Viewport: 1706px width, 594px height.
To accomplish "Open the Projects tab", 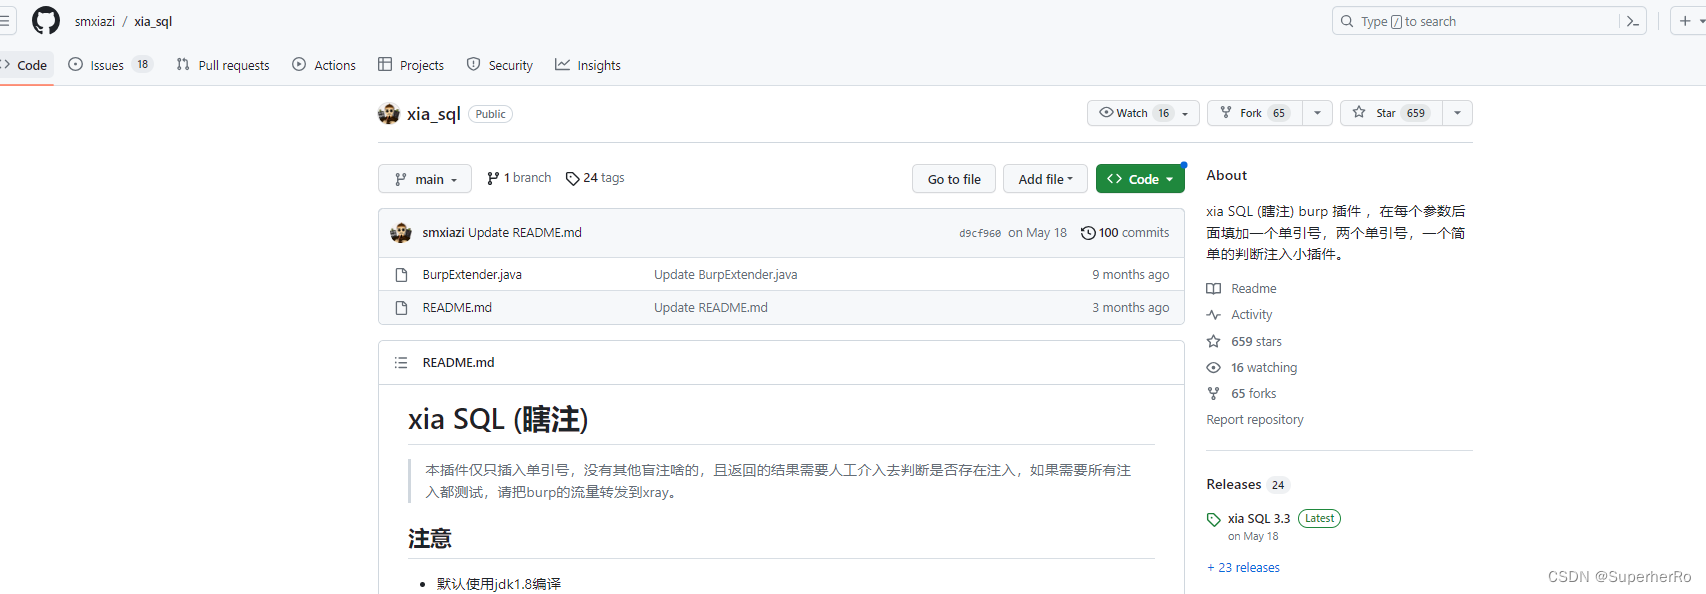I will 411,65.
